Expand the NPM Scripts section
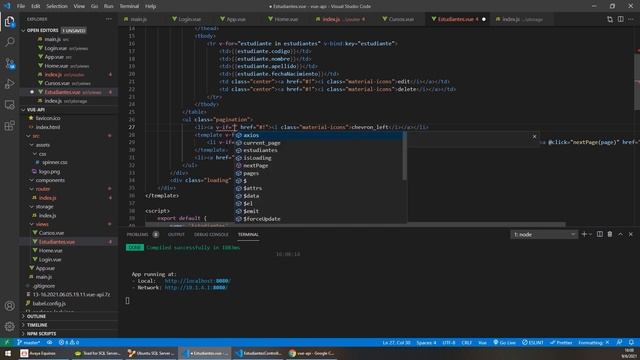The width and height of the screenshot is (640, 360). tap(69, 333)
